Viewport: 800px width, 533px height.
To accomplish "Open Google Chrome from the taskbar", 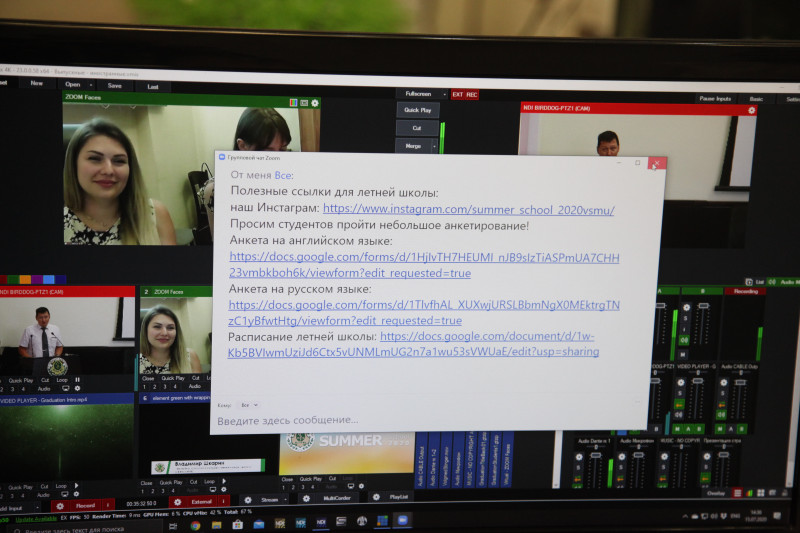I will pyautogui.click(x=195, y=525).
